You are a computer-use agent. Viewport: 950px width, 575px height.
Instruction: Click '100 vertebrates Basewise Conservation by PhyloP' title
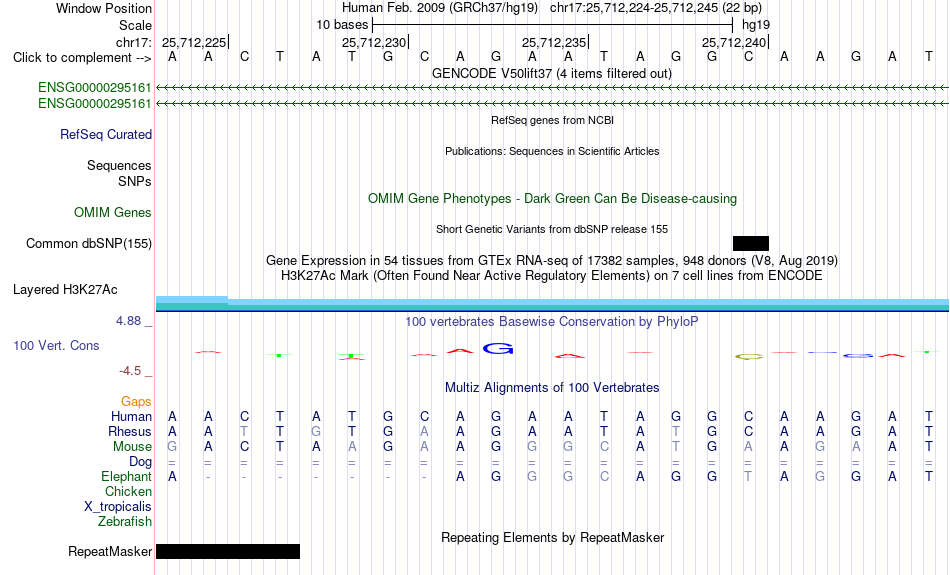tap(552, 322)
